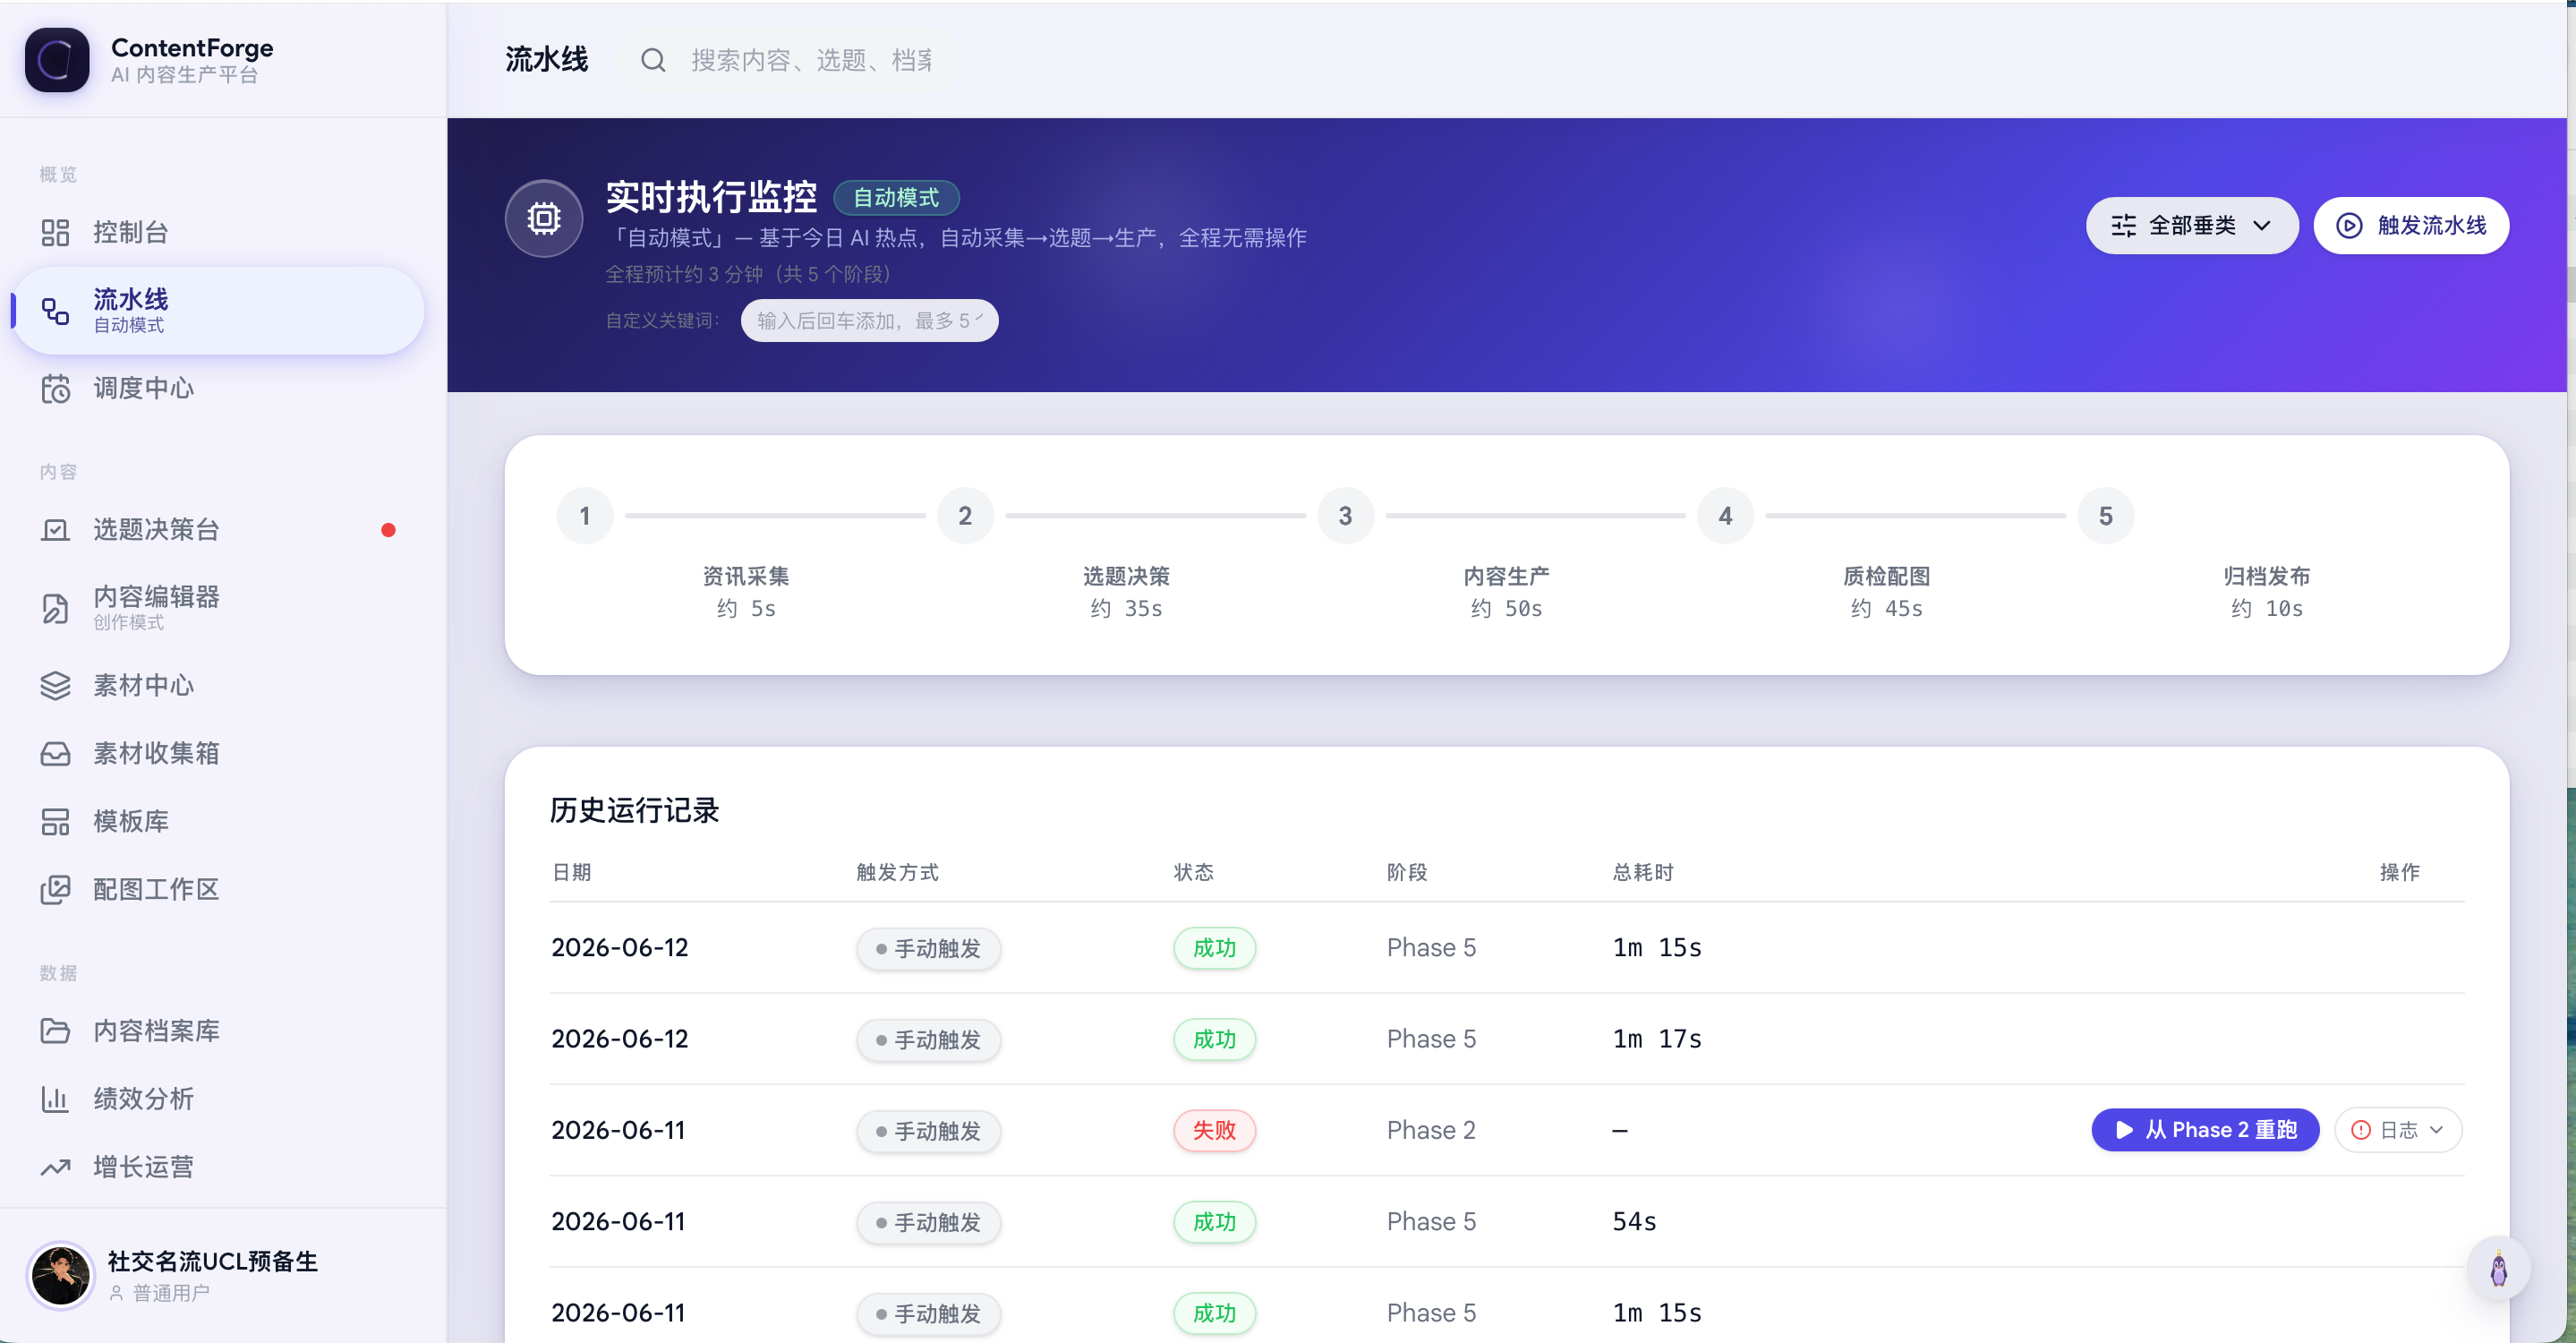
Task: Click the Phase 2 stage cell
Action: [x=1431, y=1130]
